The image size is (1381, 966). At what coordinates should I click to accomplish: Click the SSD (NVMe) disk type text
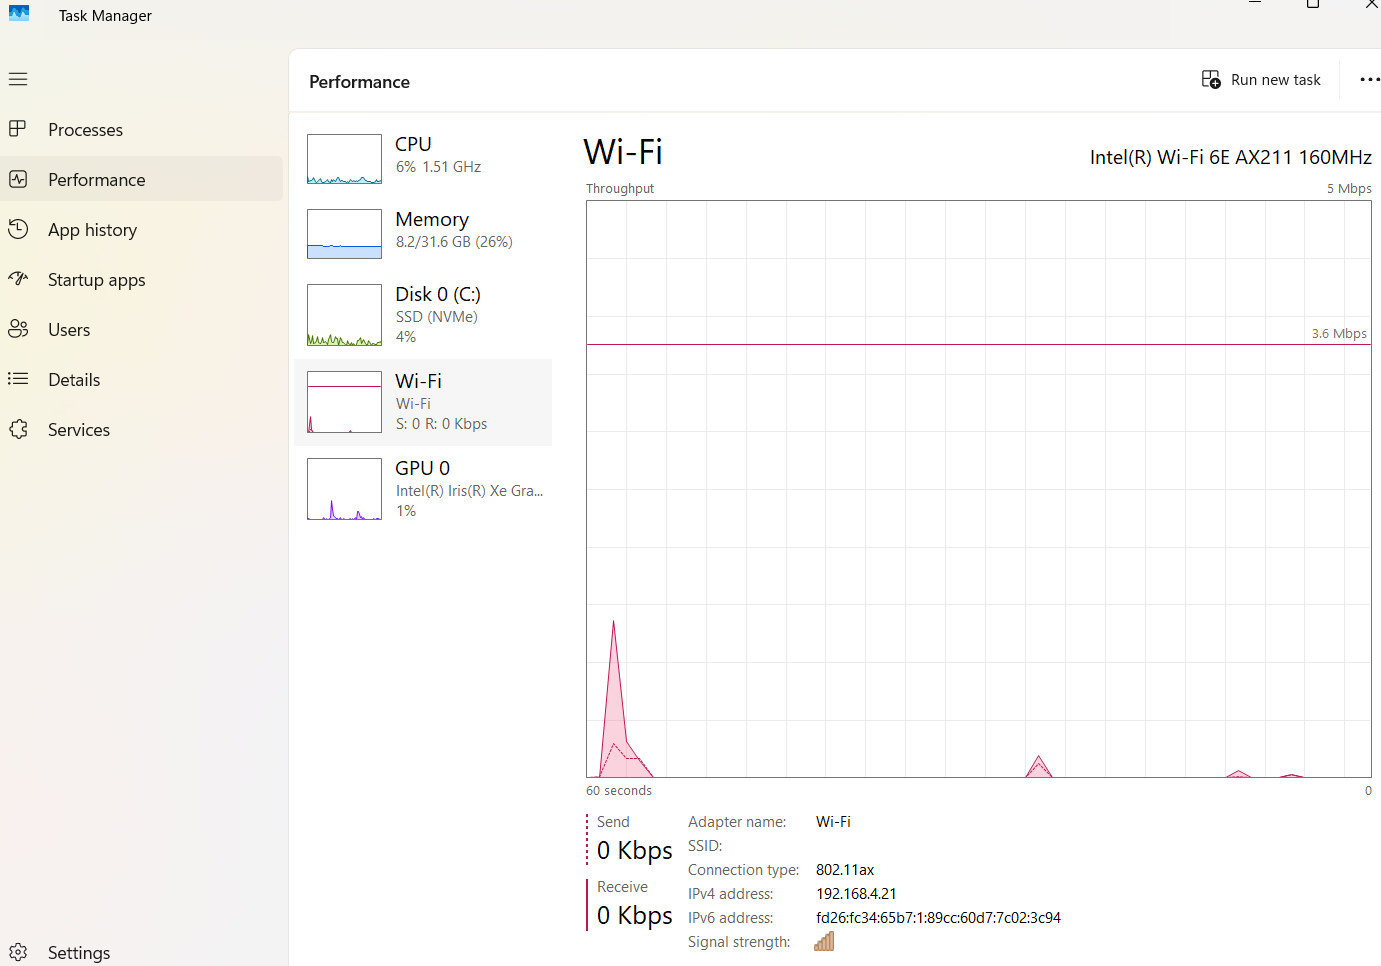click(x=437, y=317)
